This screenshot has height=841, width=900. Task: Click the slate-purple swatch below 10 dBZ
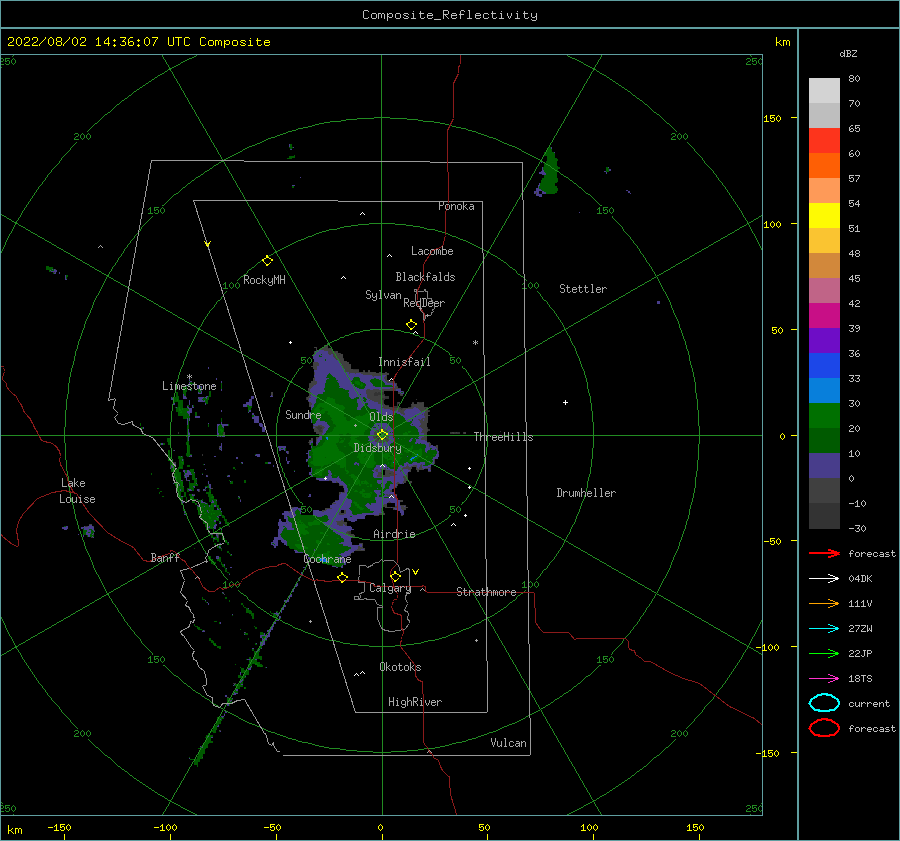(824, 466)
